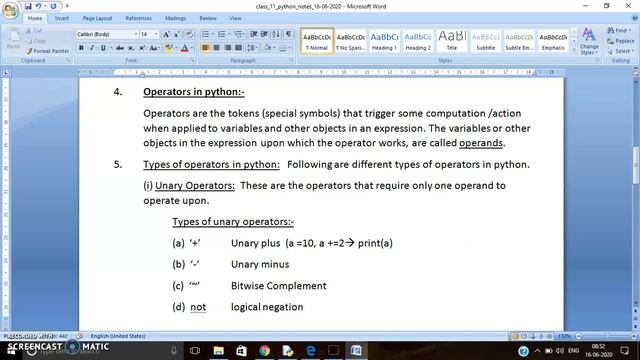Viewport: 640px width, 360px height.
Task: Redo action in Quick Access Toolbar
Action: coord(53,6)
